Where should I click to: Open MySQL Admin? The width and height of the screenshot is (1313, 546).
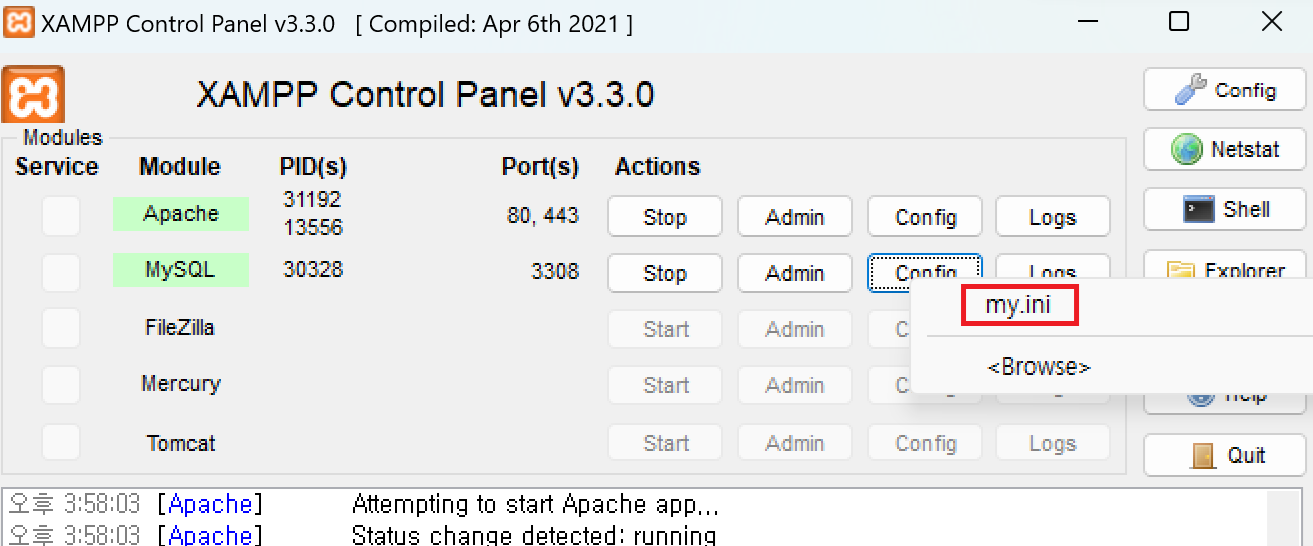794,273
